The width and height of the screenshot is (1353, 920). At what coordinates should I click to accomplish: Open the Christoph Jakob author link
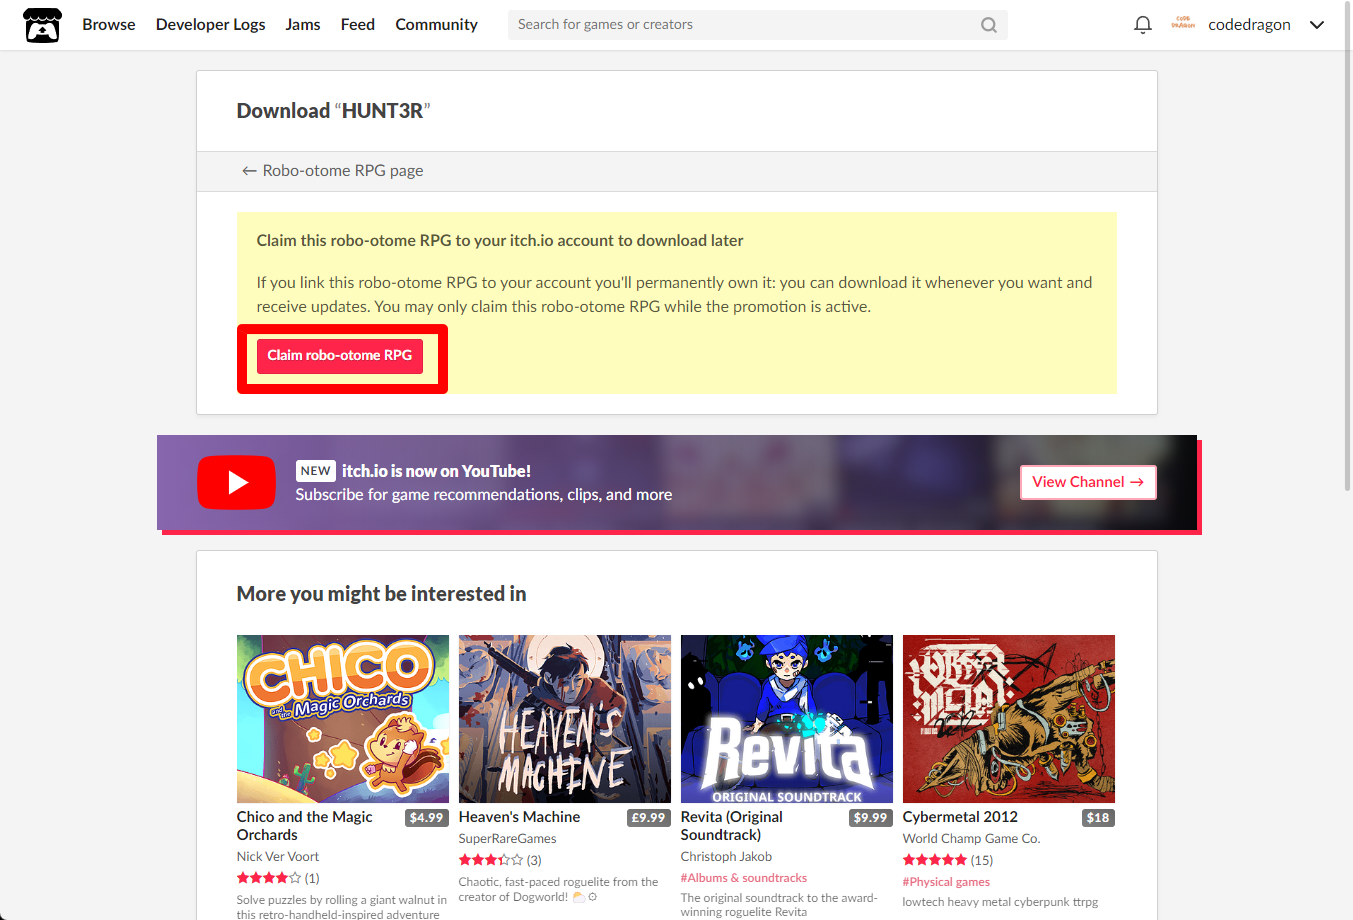[x=727, y=857]
